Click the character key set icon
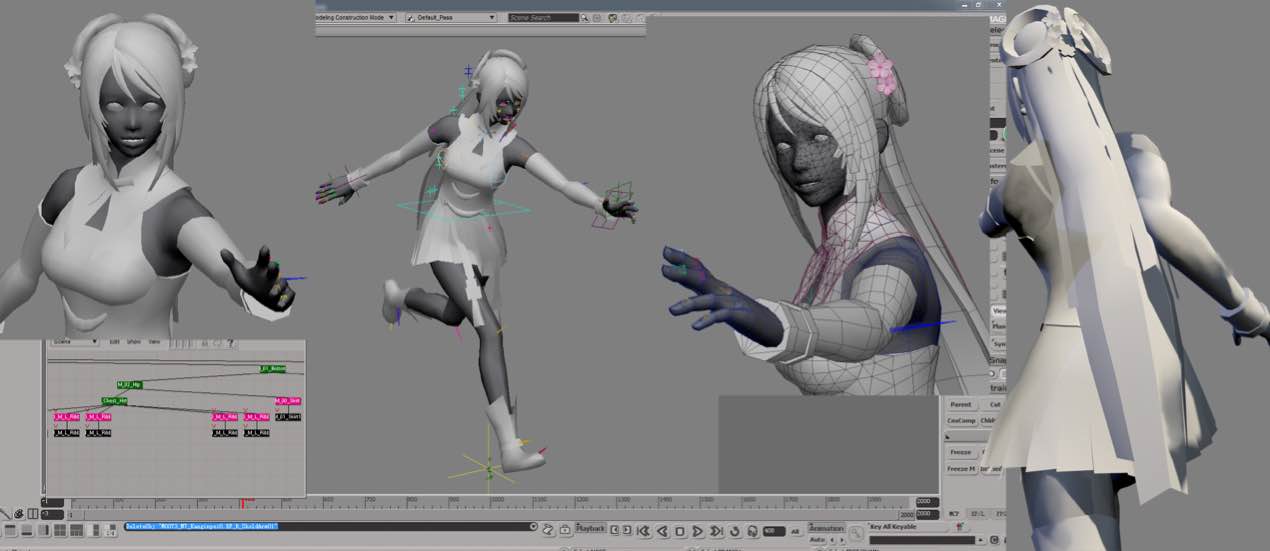Image resolution: width=1270 pixels, height=551 pixels. [x=960, y=527]
